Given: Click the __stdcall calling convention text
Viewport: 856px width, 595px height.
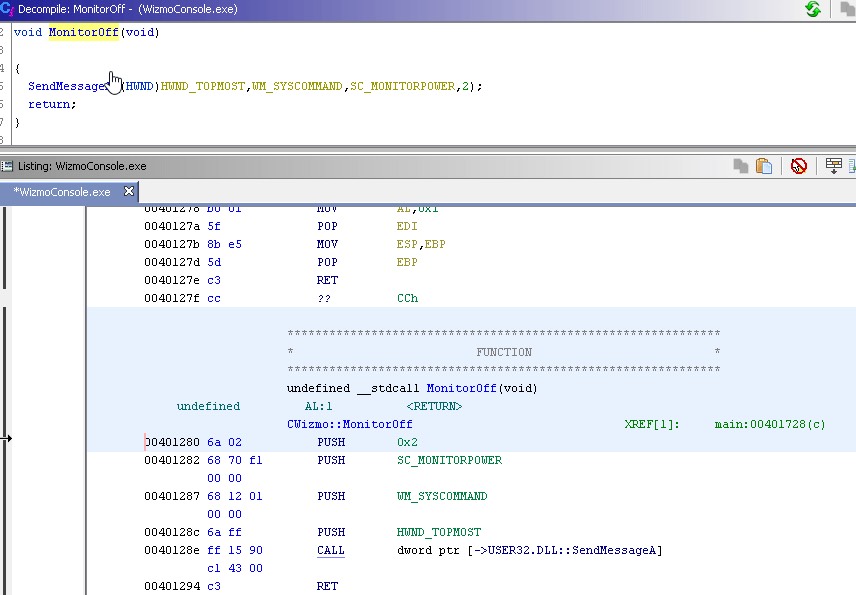Looking at the screenshot, I should [x=388, y=388].
